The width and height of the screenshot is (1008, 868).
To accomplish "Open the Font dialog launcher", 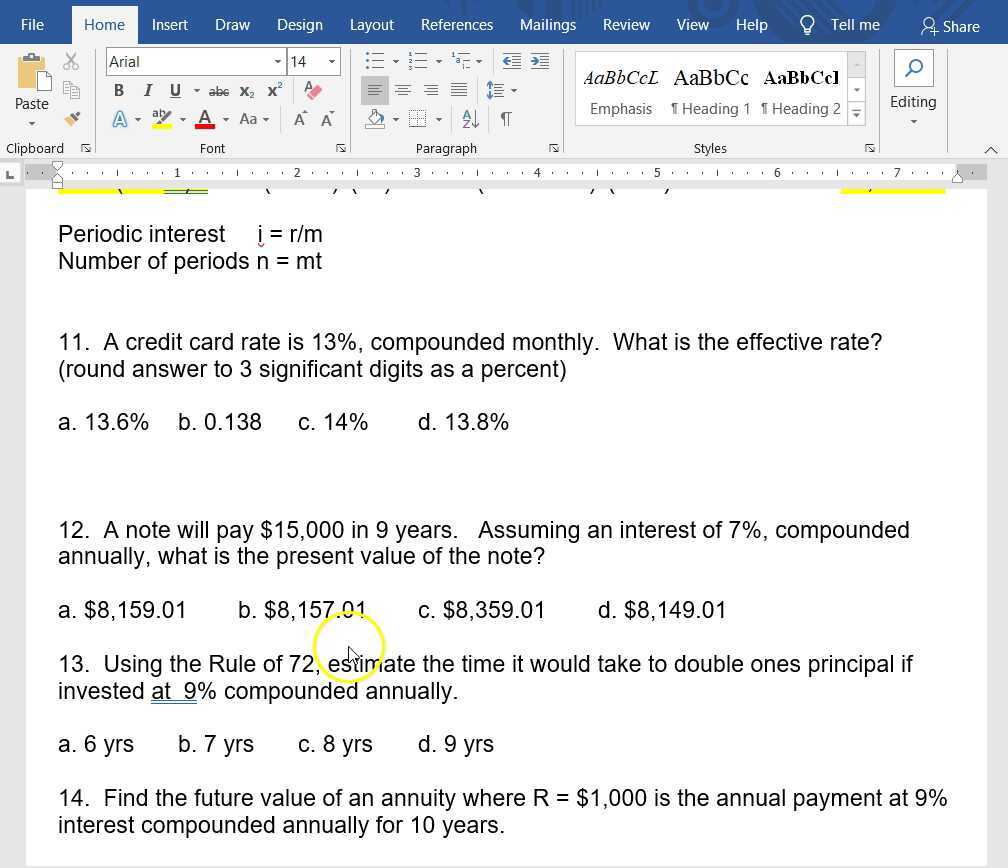I will (x=341, y=149).
